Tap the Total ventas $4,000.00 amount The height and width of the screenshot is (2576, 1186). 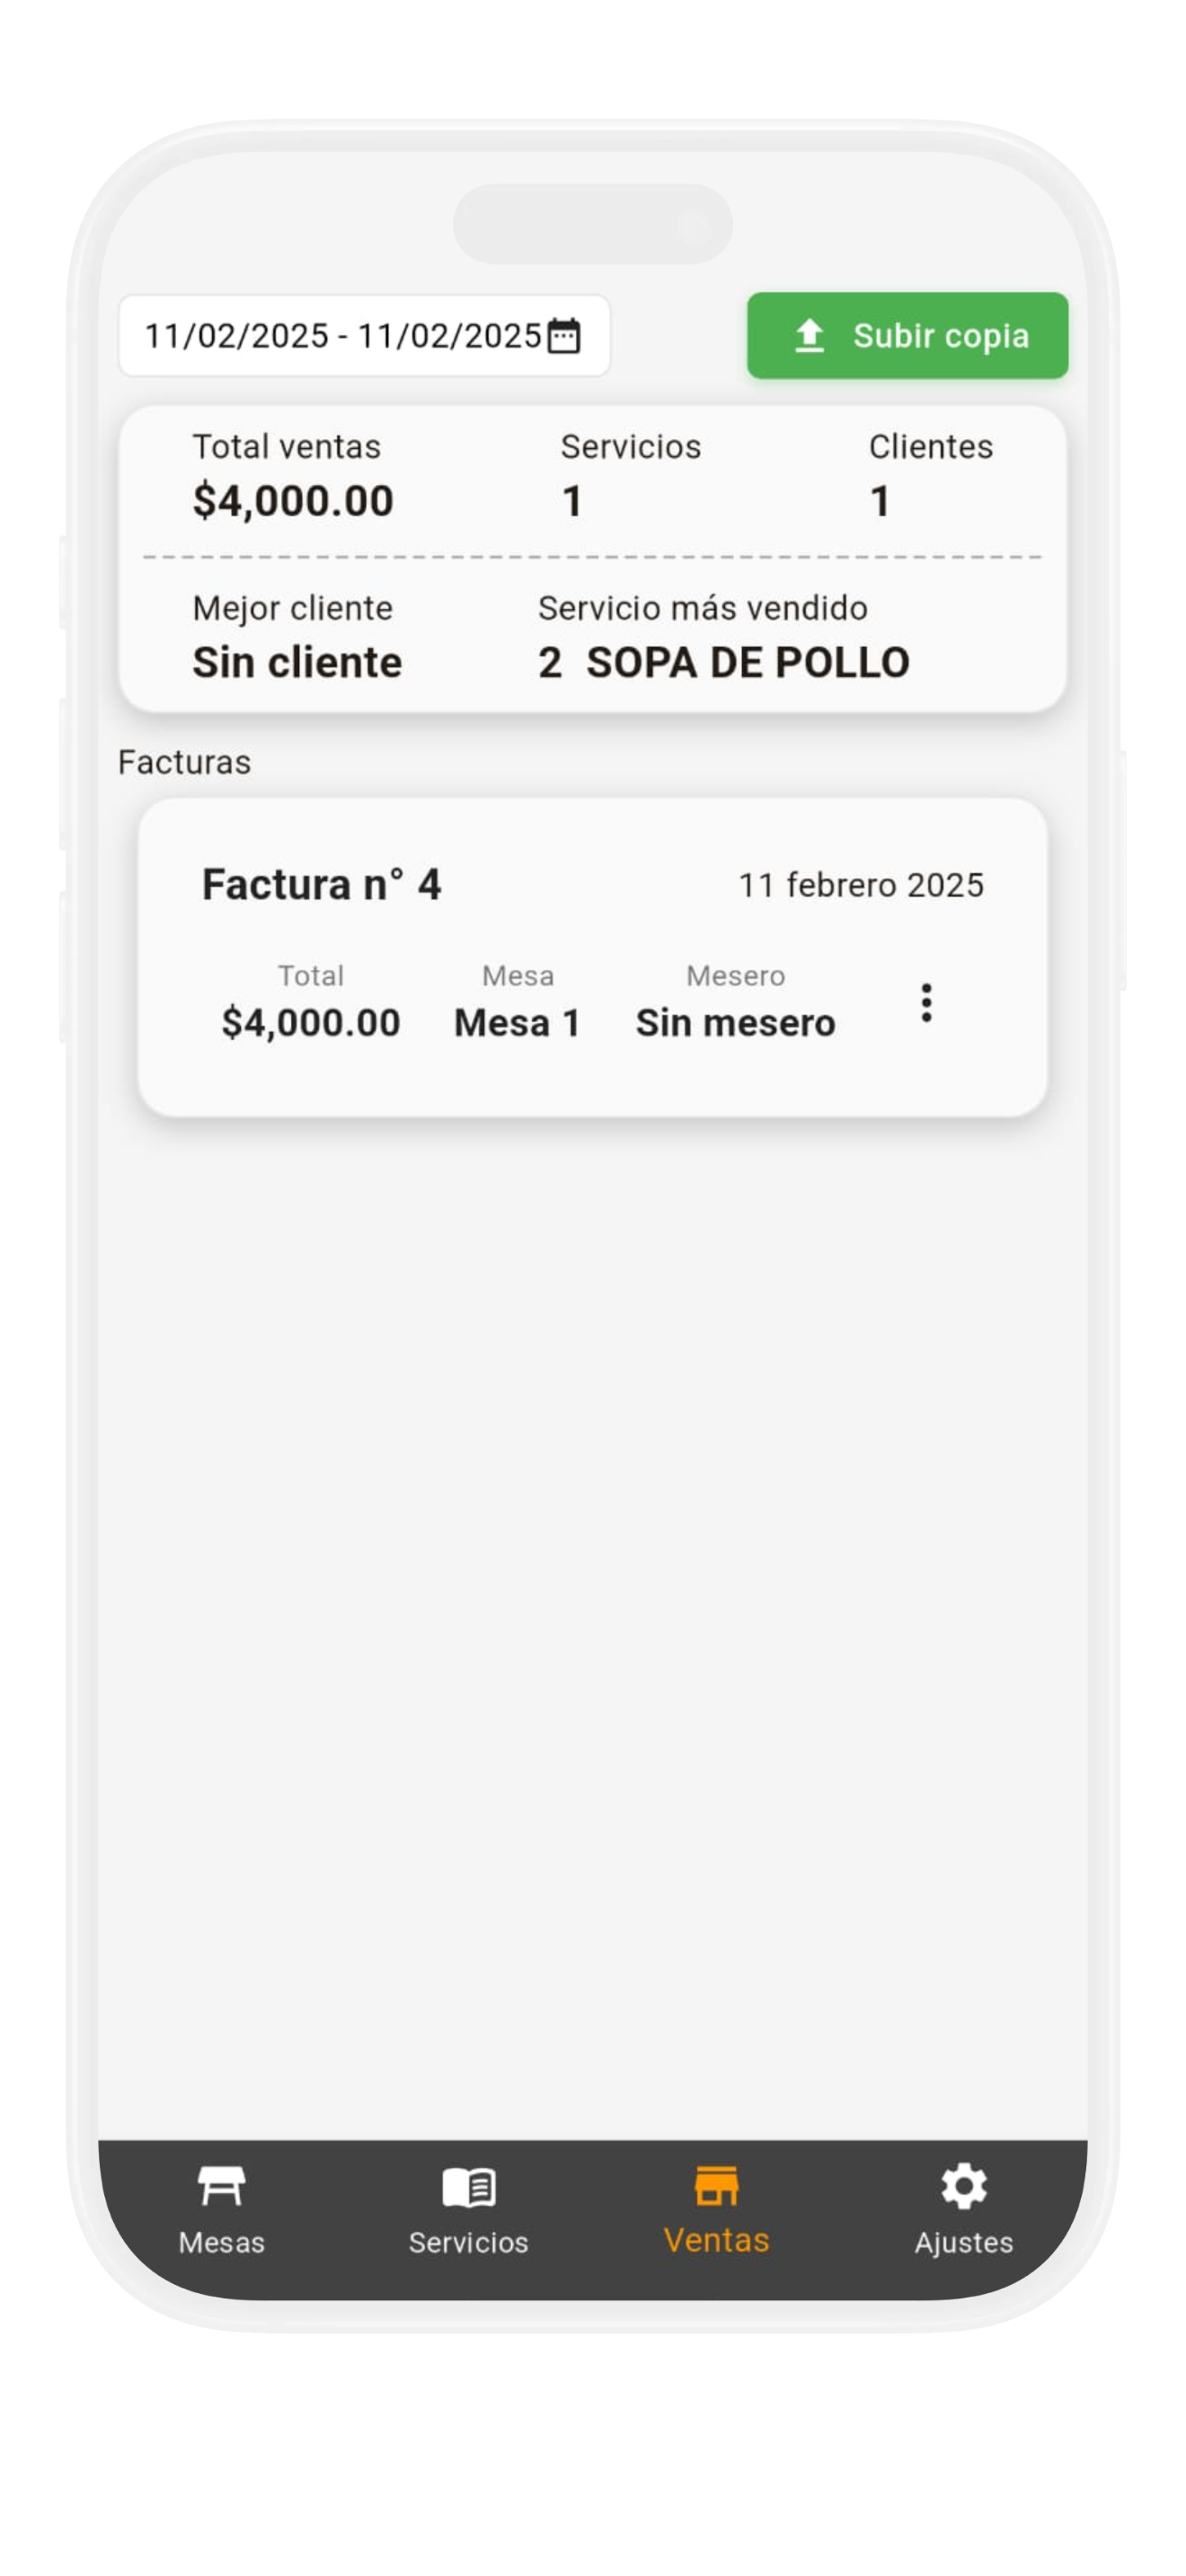(x=293, y=501)
